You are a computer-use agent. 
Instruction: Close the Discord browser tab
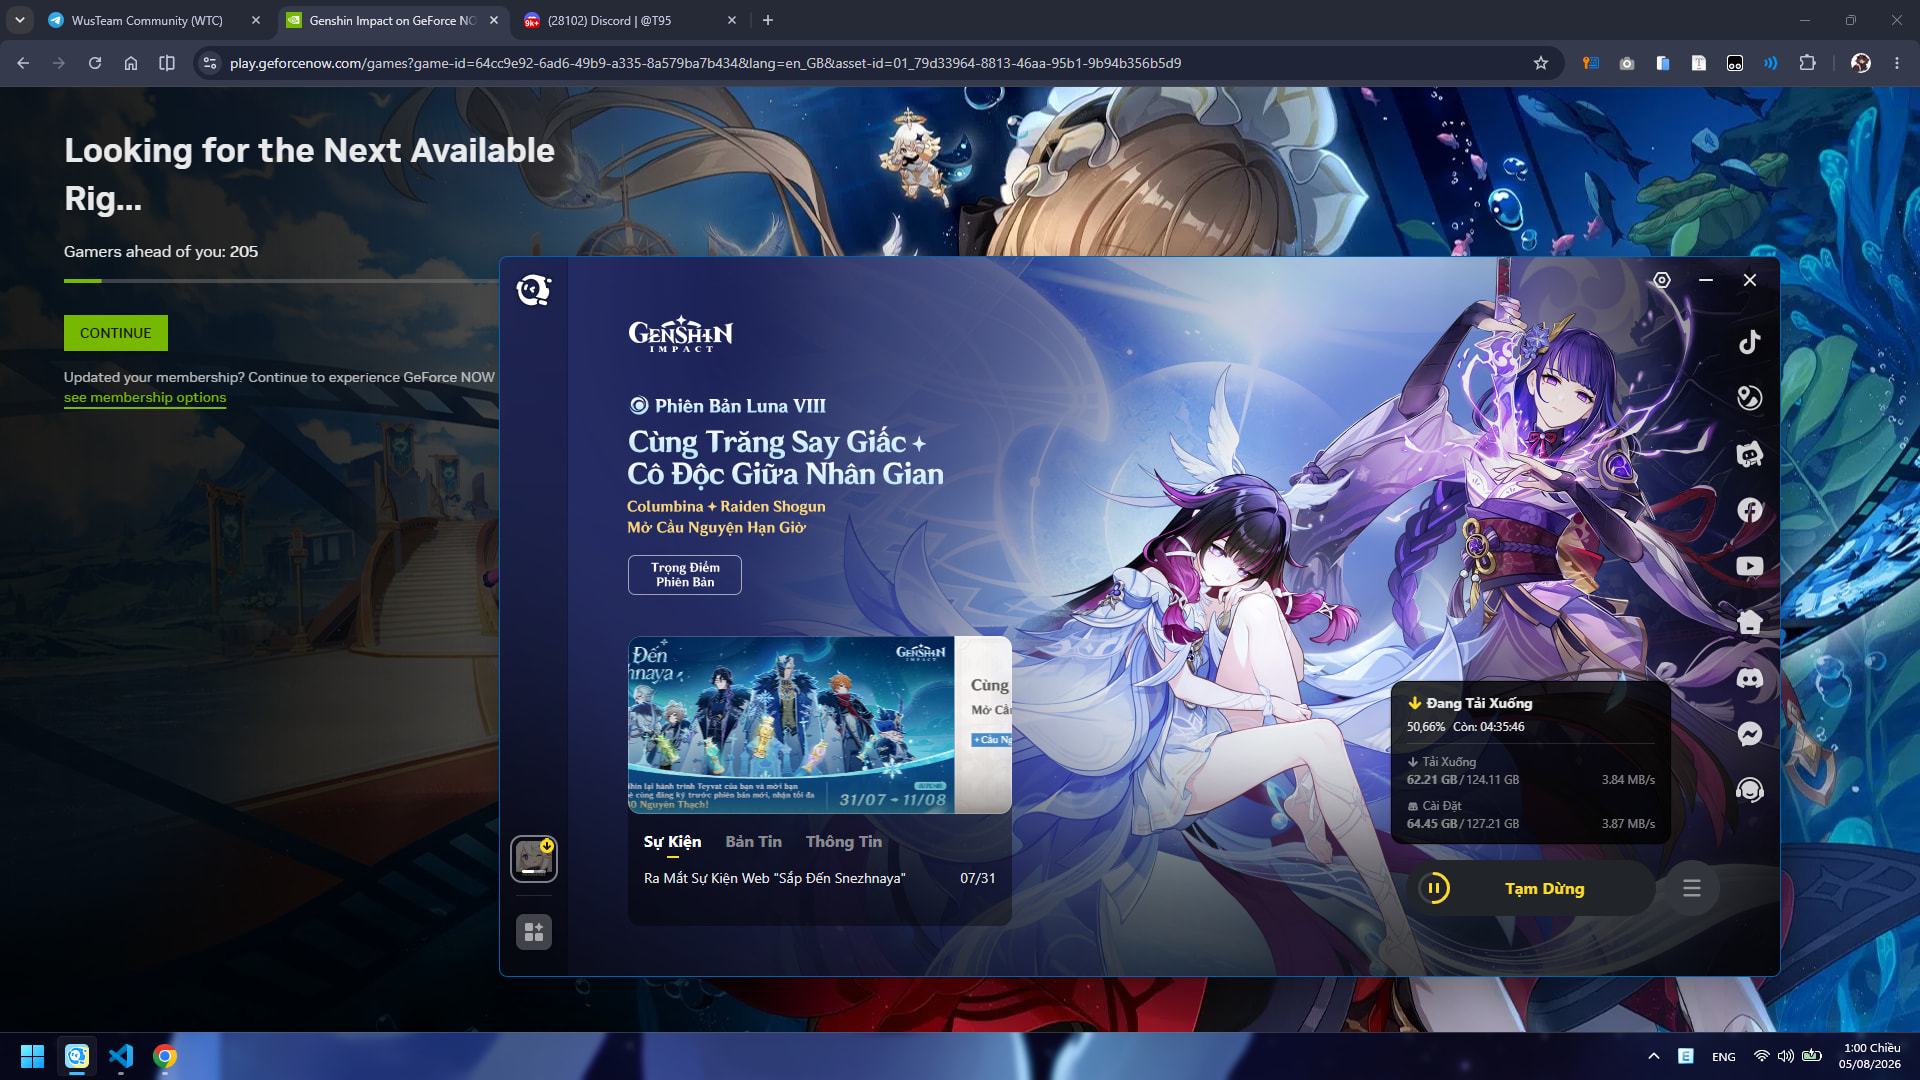pyautogui.click(x=732, y=20)
